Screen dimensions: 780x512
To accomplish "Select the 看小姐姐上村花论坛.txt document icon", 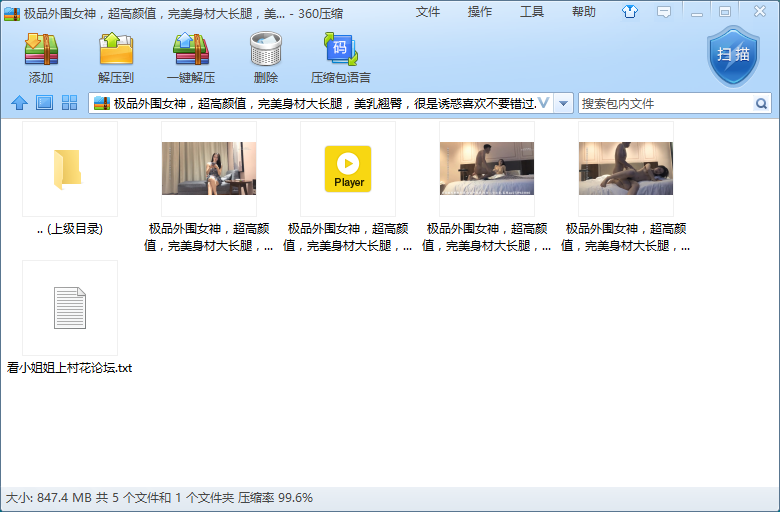I will tap(70, 308).
